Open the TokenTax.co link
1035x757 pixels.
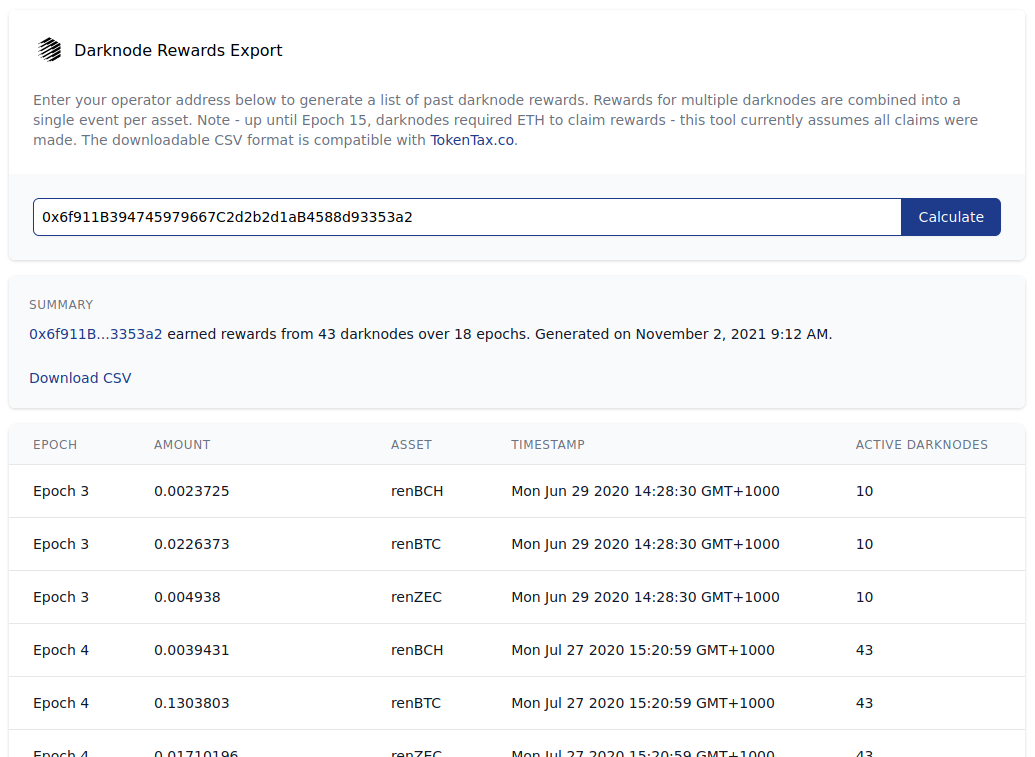pos(472,140)
